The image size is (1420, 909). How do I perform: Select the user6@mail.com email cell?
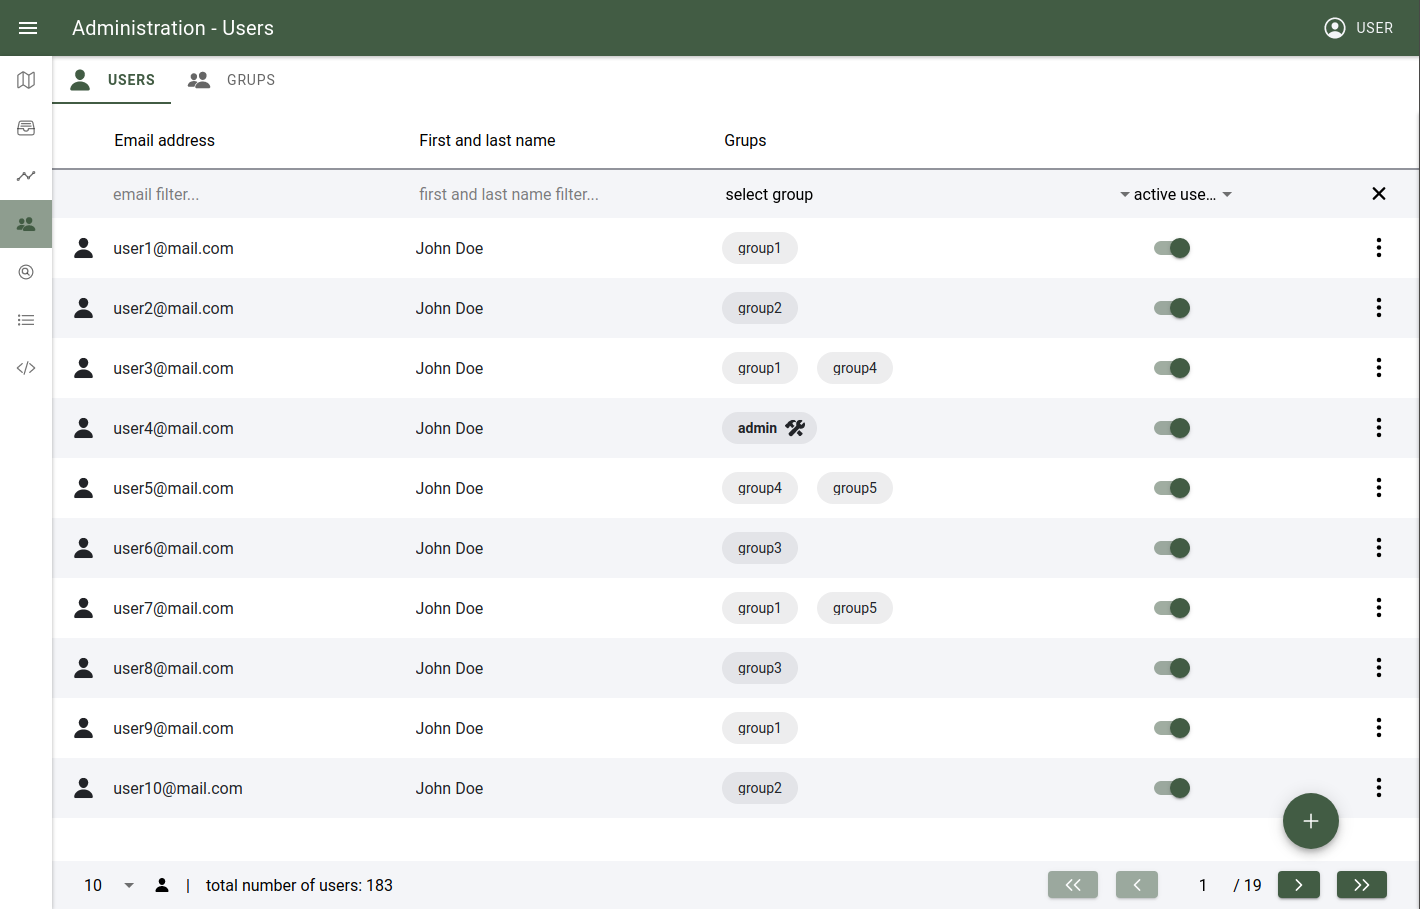pyautogui.click(x=174, y=548)
